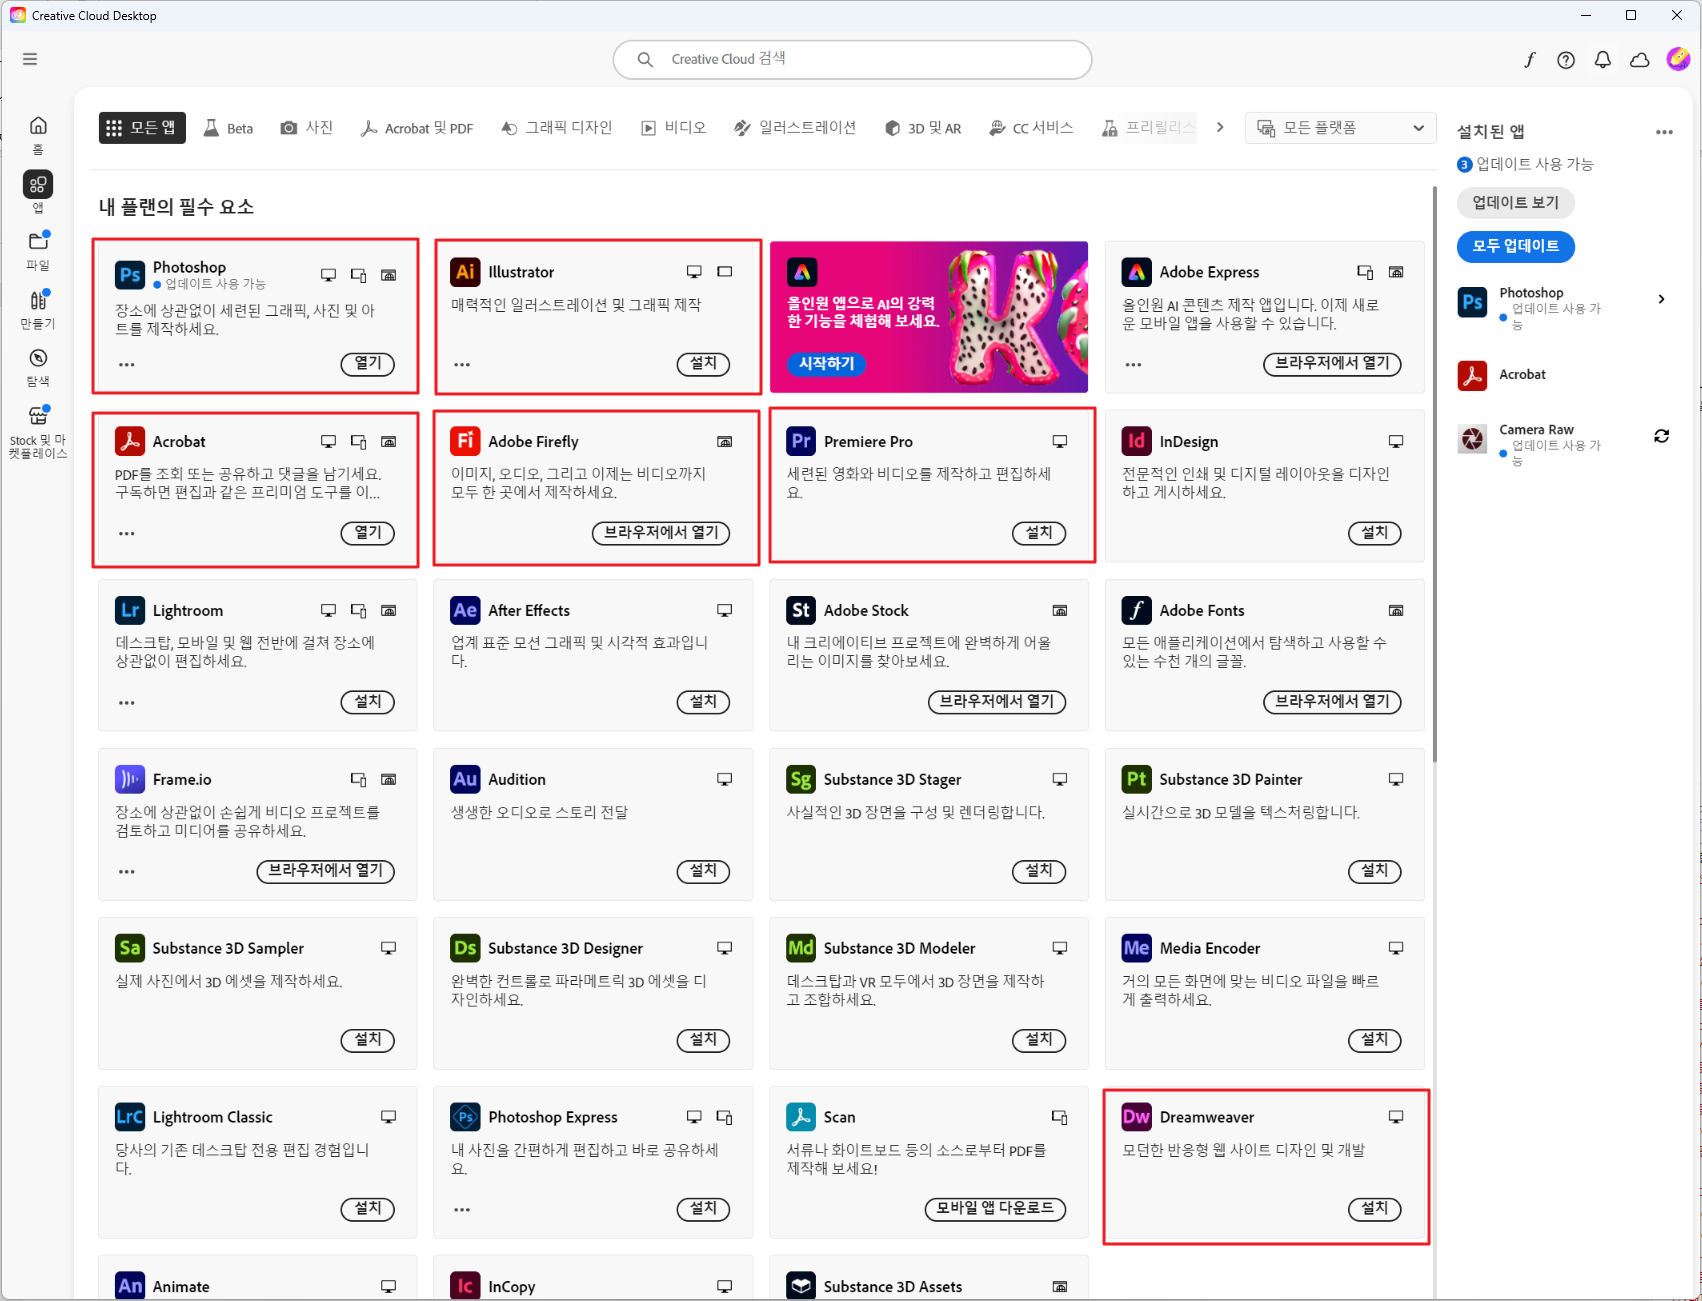
Task: Open the hamburger menu icon
Action: [30, 59]
